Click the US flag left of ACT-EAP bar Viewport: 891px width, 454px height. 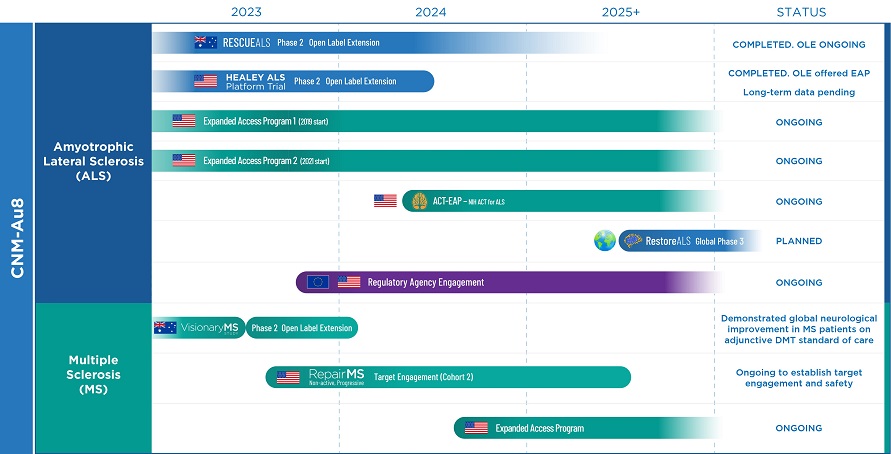point(385,201)
